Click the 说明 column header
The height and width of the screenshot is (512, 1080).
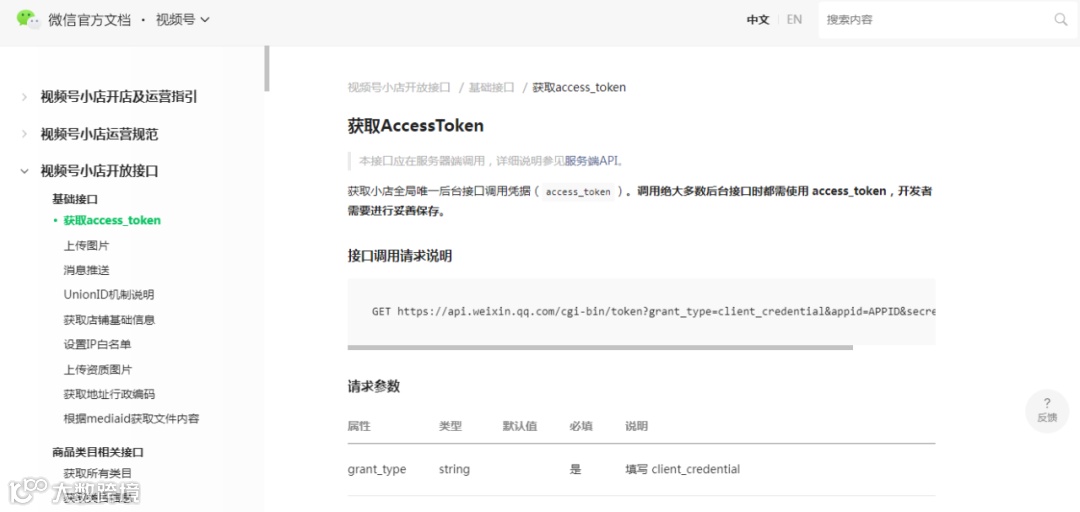[x=636, y=426]
